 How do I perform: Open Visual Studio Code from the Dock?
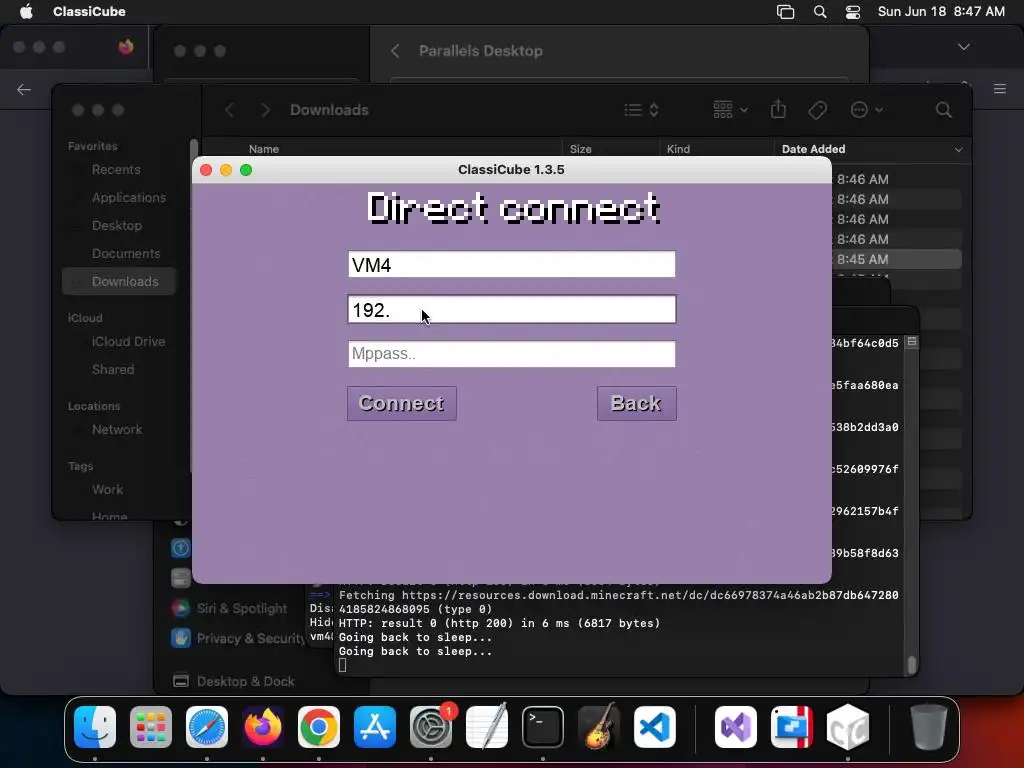tap(654, 727)
